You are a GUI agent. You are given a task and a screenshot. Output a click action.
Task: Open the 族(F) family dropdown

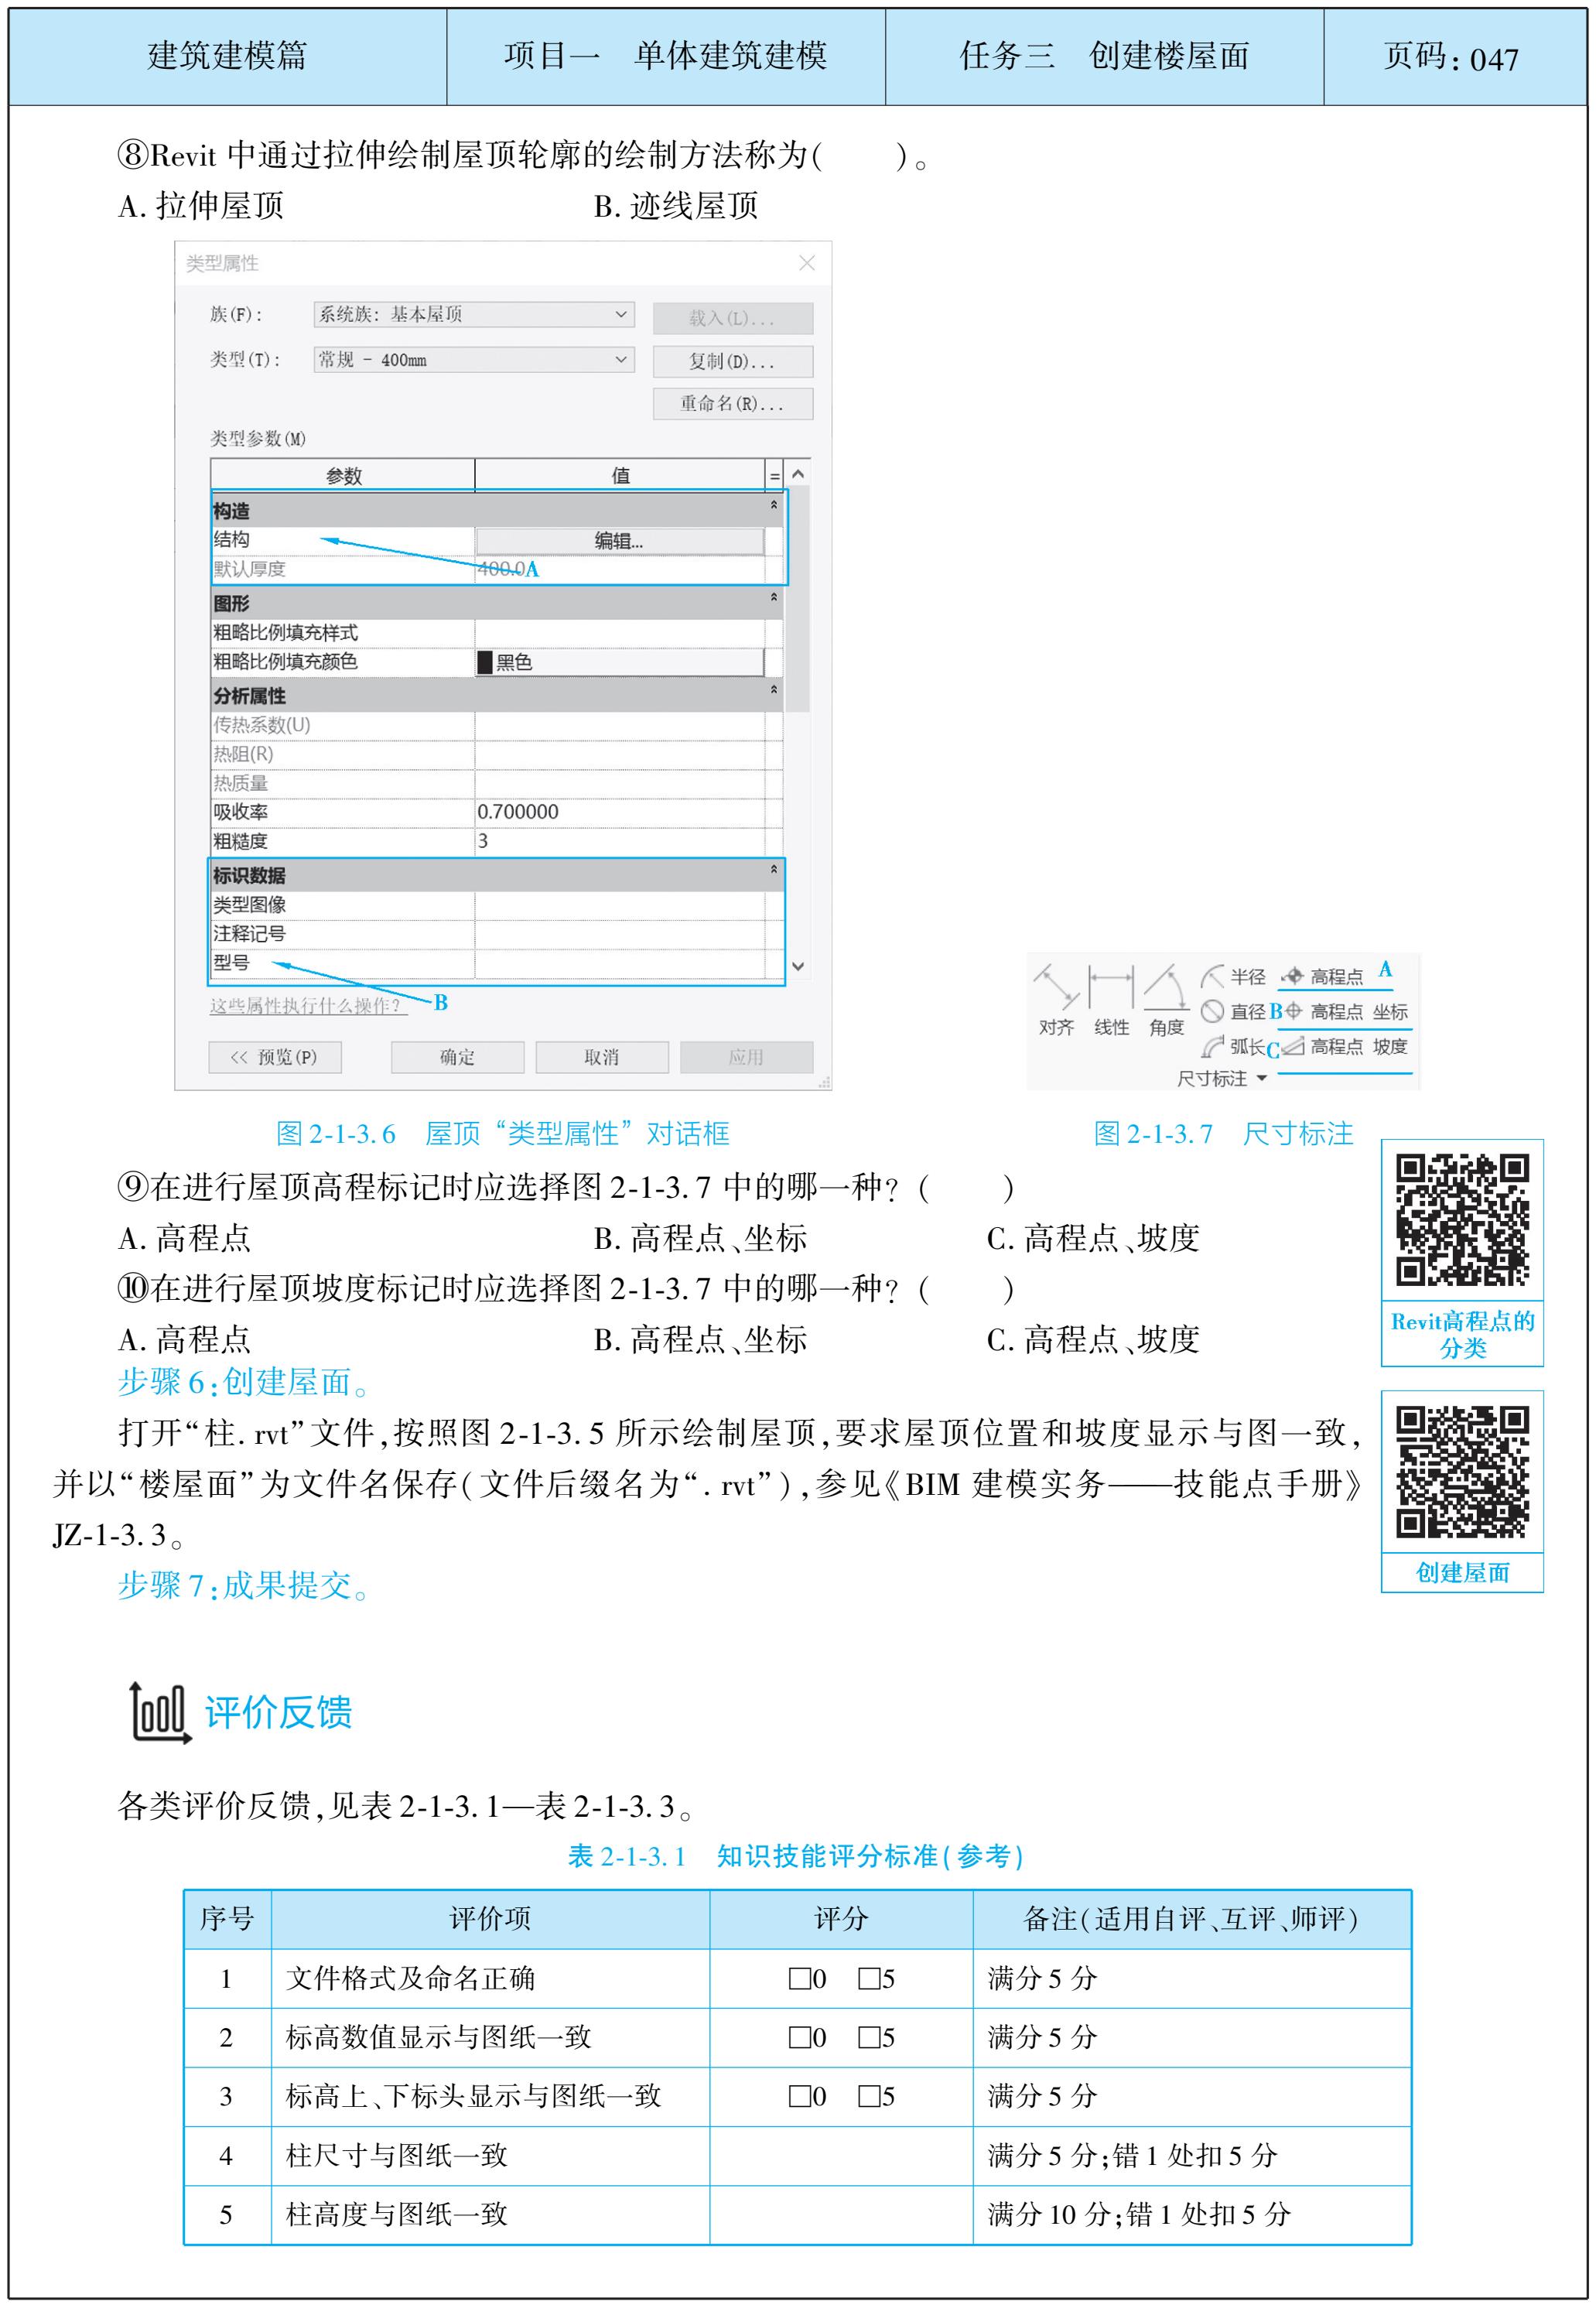(474, 314)
